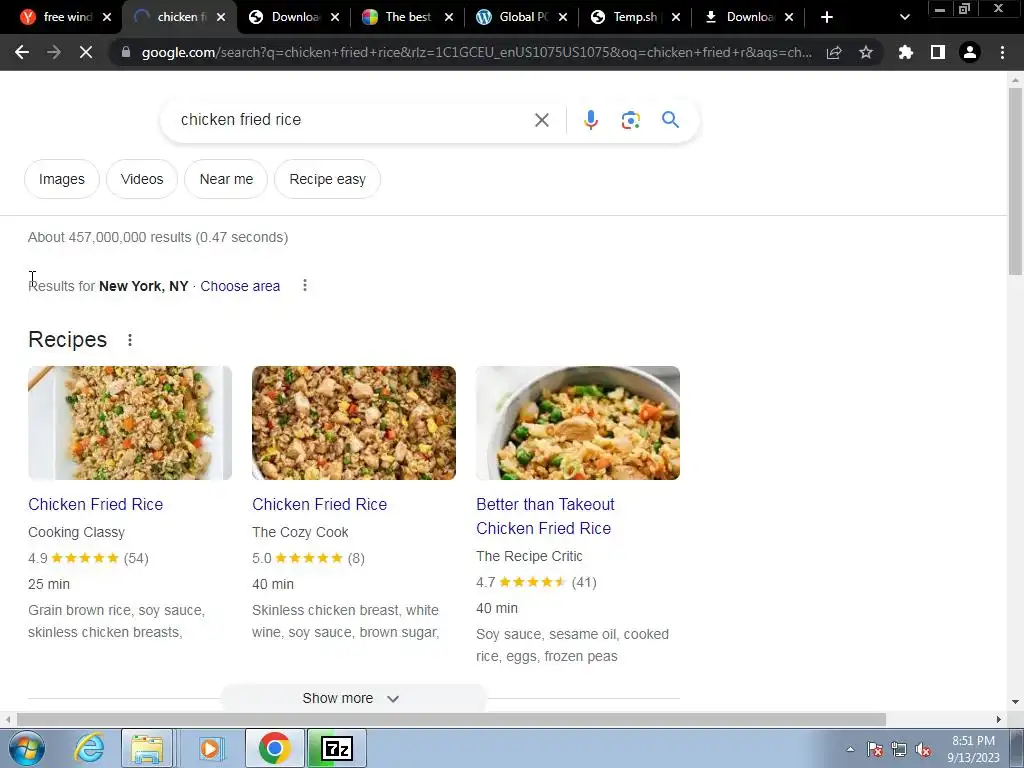Click the muted volume tray icon
1024x768 pixels.
[x=923, y=750]
